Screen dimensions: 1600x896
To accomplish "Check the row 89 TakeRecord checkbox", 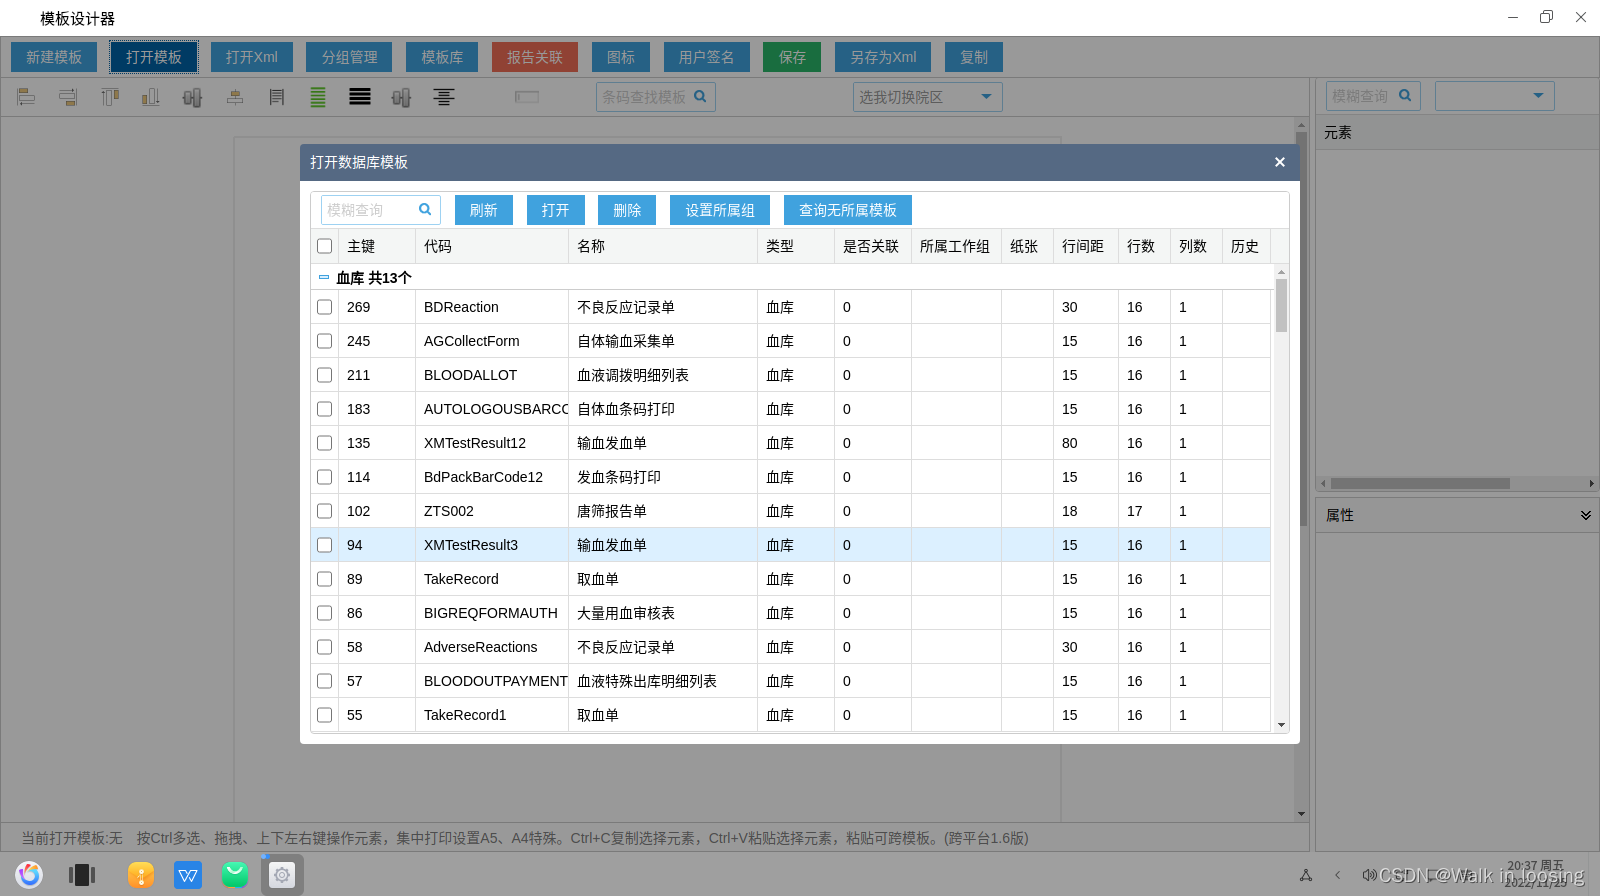I will [x=325, y=579].
